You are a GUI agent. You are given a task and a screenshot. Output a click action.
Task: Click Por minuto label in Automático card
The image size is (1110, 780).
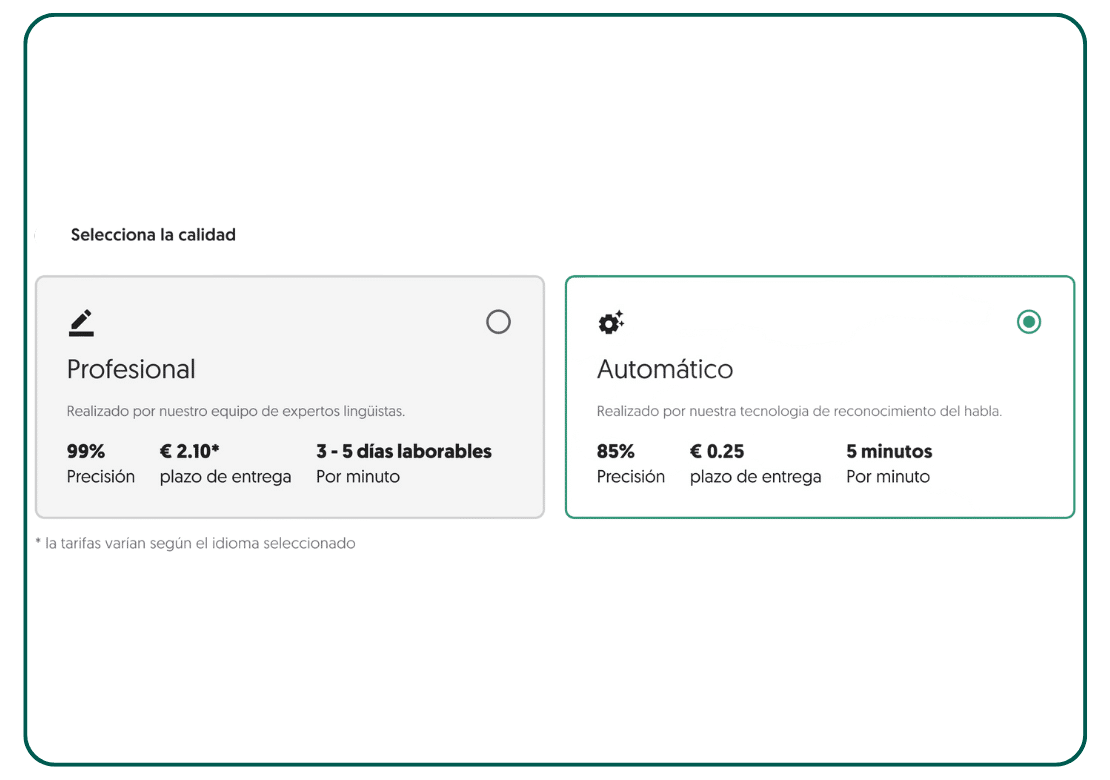[x=888, y=477]
